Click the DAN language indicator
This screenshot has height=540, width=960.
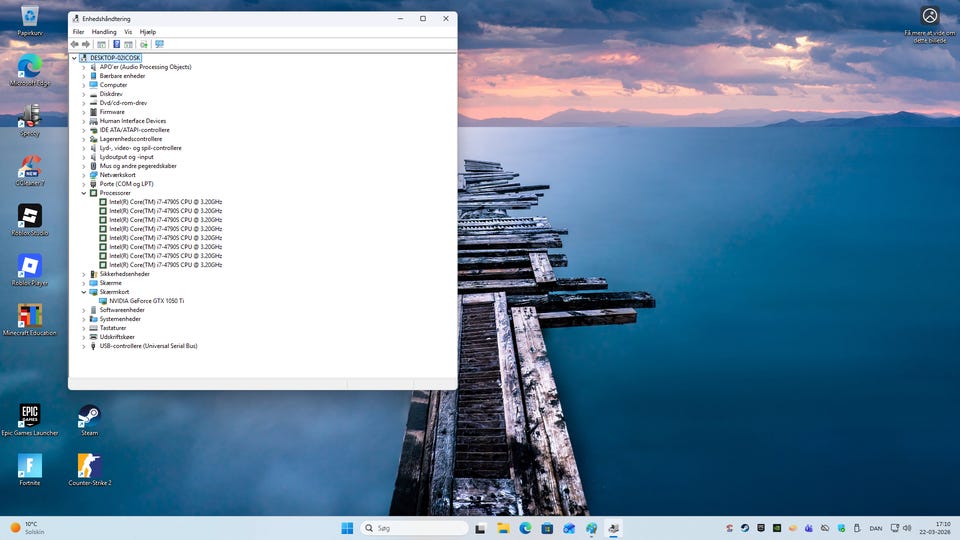pyautogui.click(x=876, y=528)
